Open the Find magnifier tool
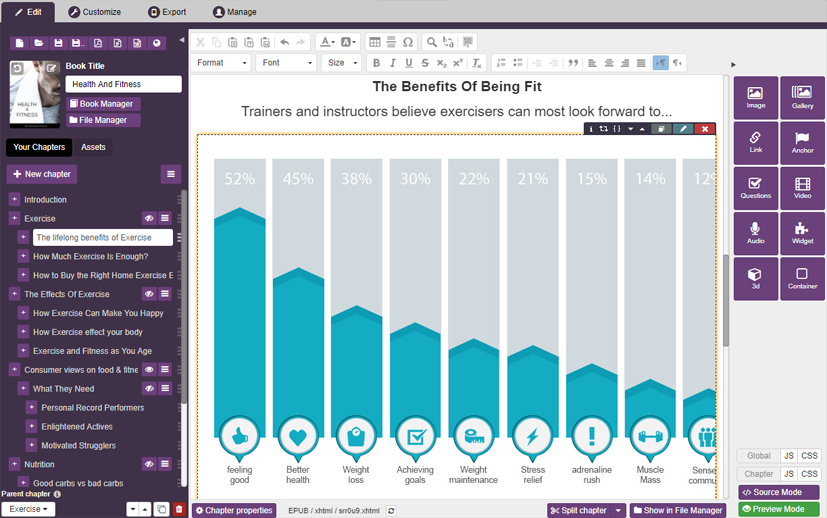The image size is (827, 518). pyautogui.click(x=431, y=42)
